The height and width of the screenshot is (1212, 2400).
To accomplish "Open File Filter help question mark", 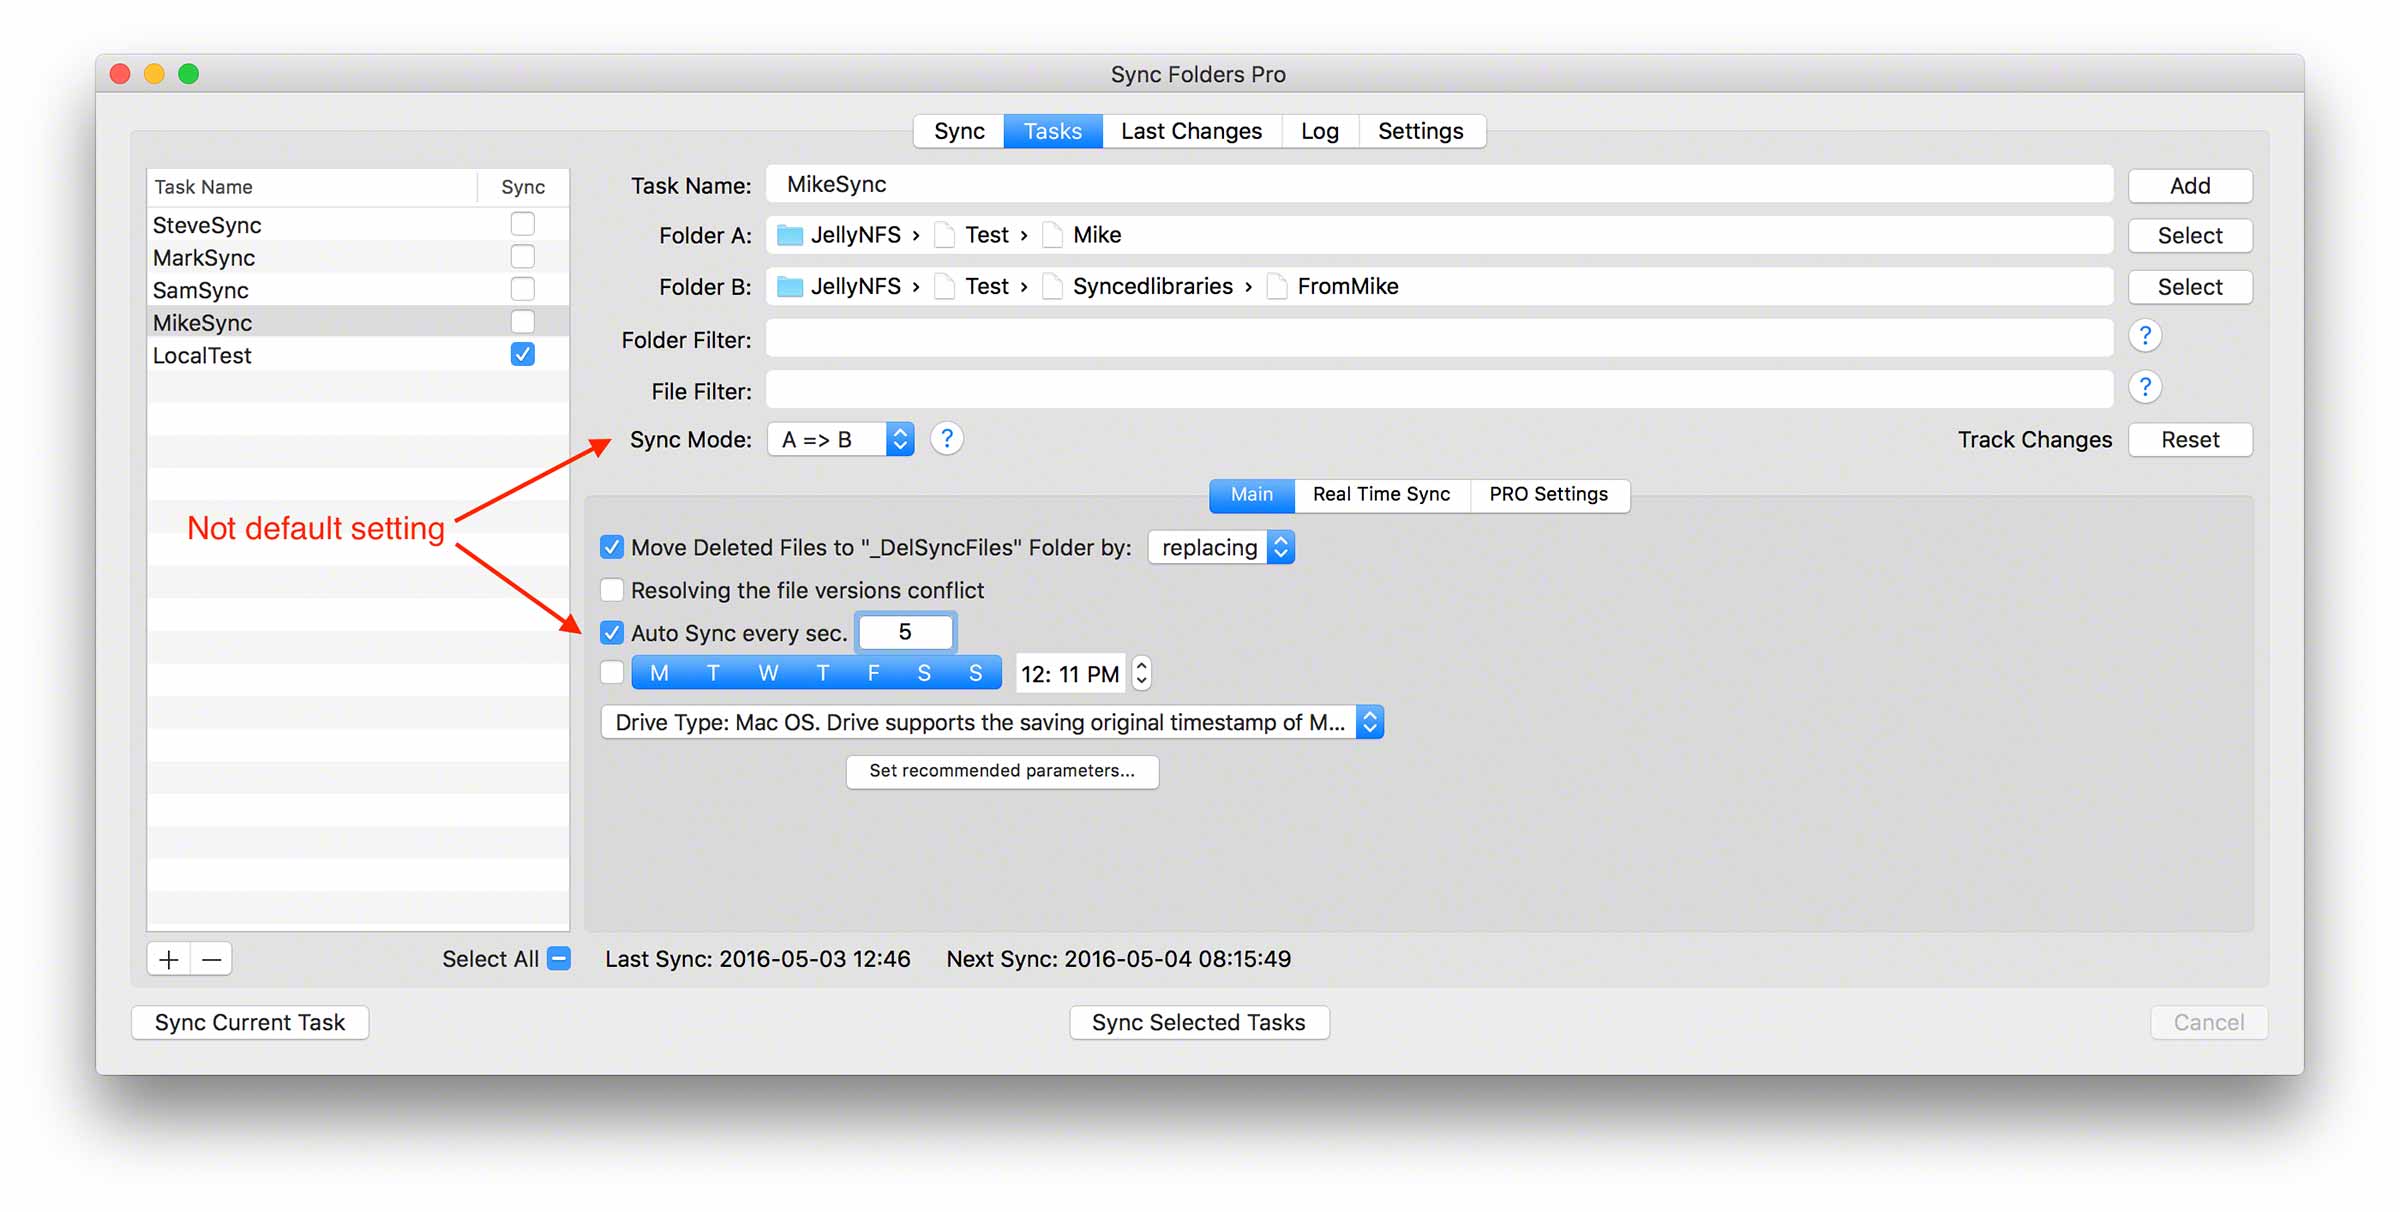I will pyautogui.click(x=2144, y=387).
